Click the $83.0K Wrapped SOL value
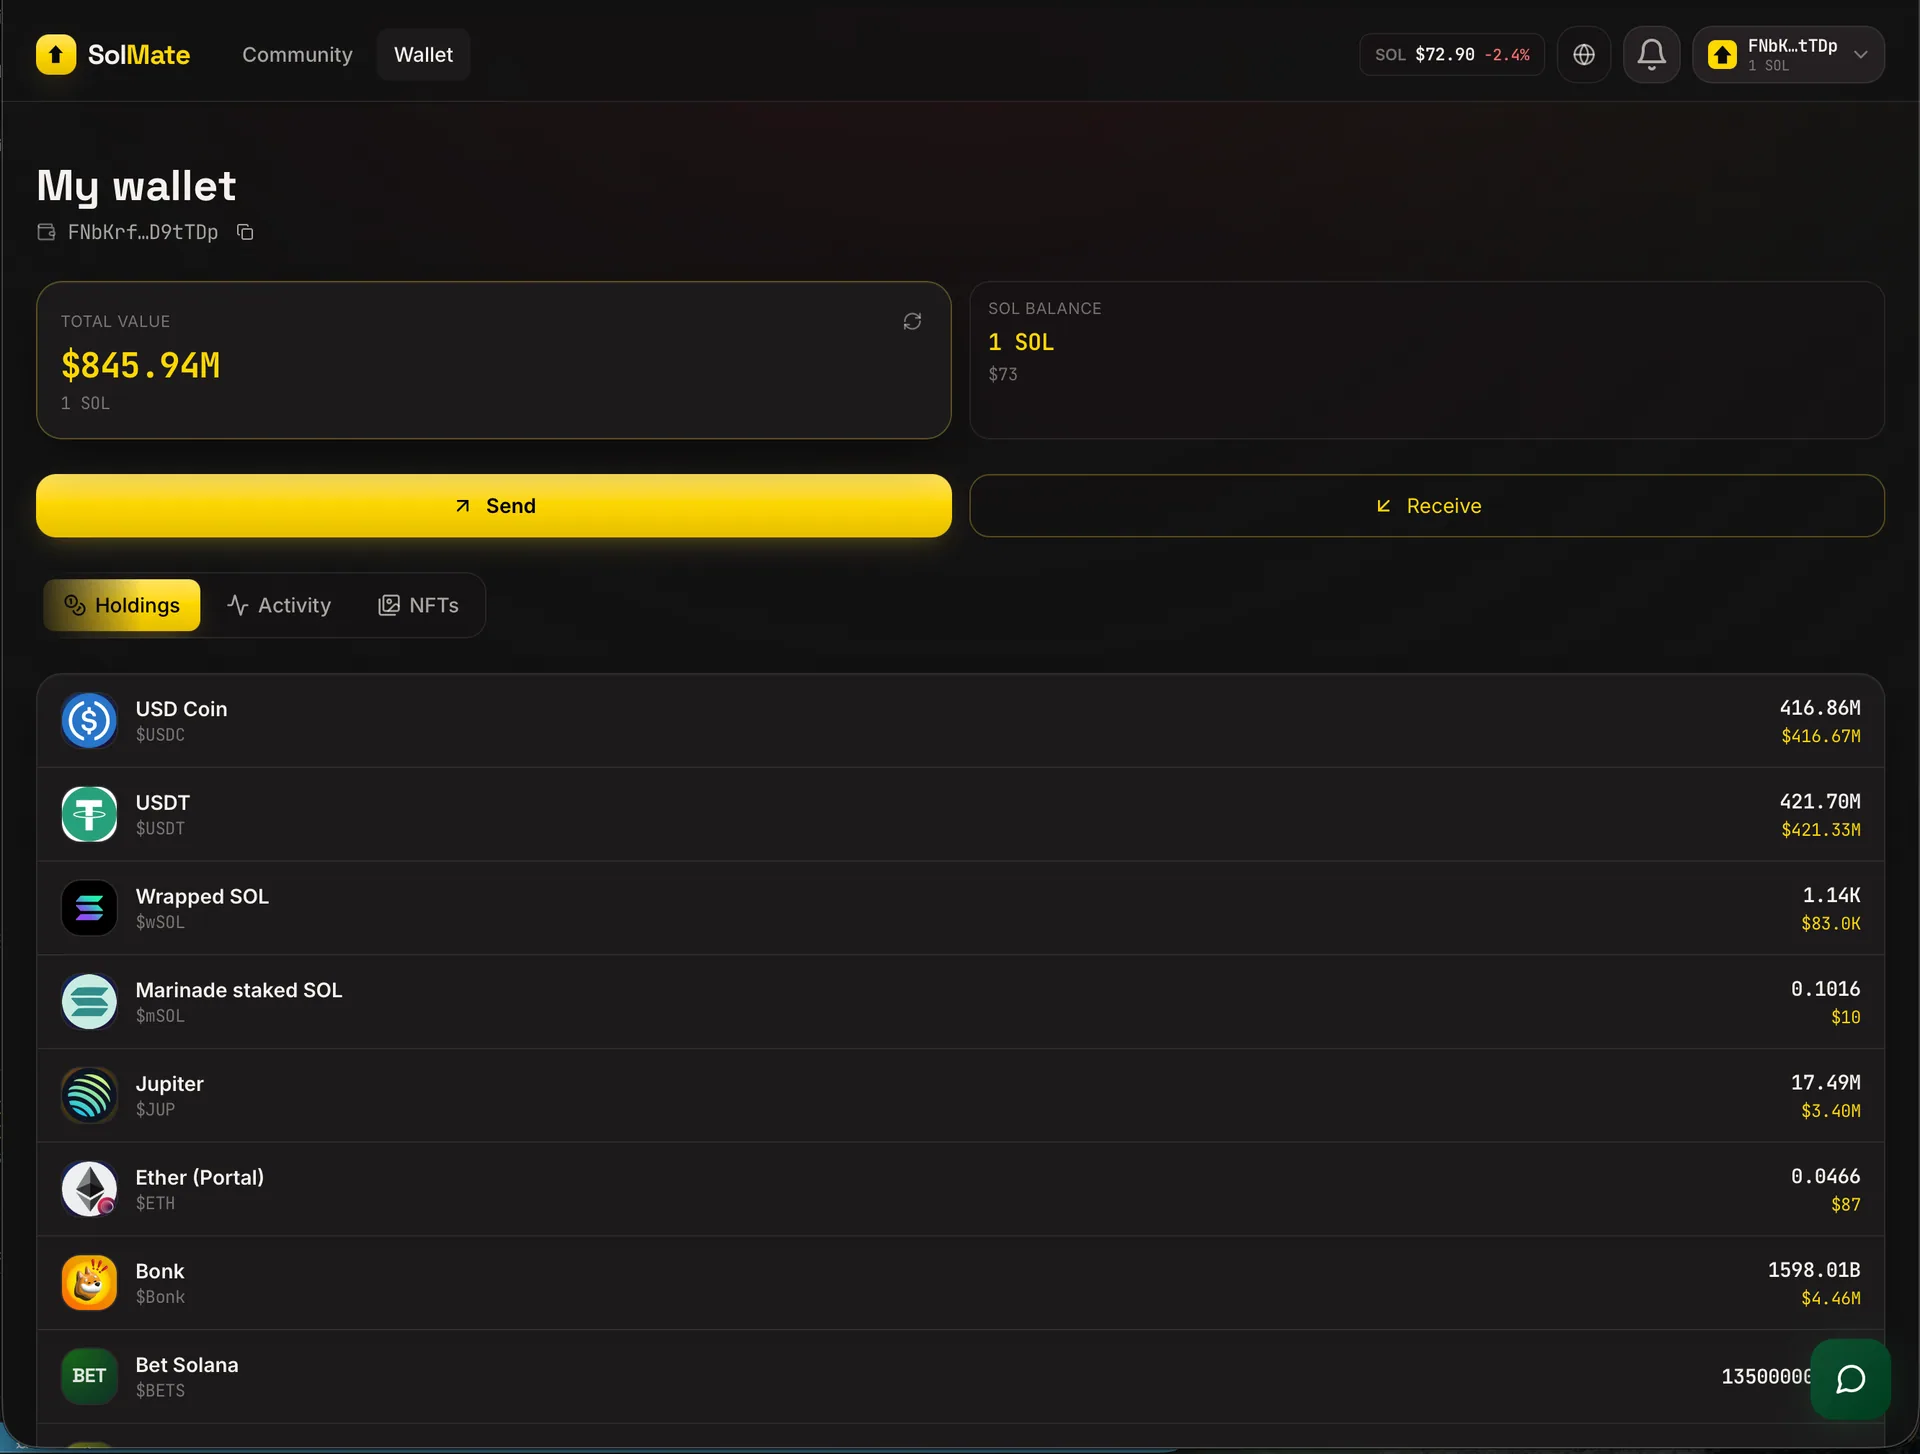This screenshot has height=1454, width=1920. tap(1830, 924)
